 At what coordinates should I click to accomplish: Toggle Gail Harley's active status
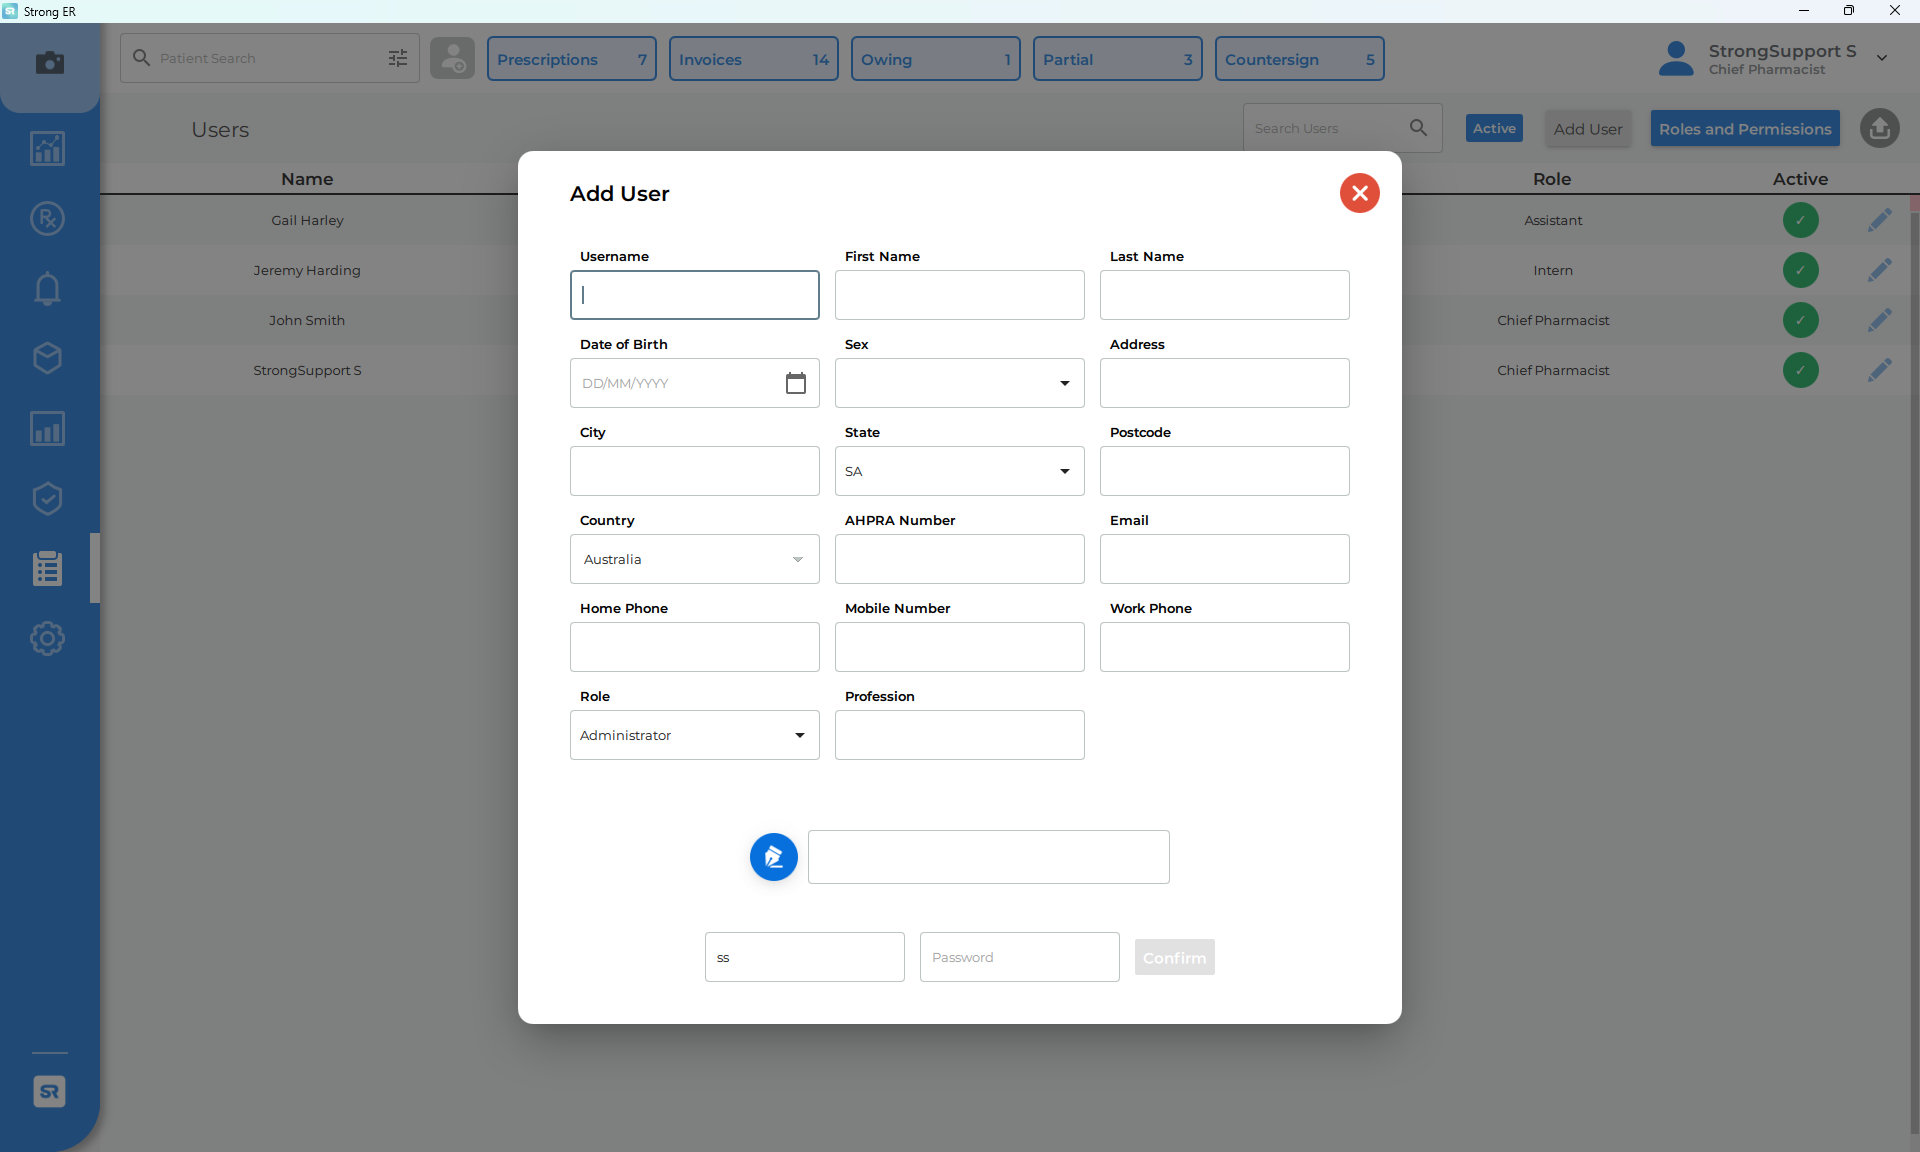1801,220
